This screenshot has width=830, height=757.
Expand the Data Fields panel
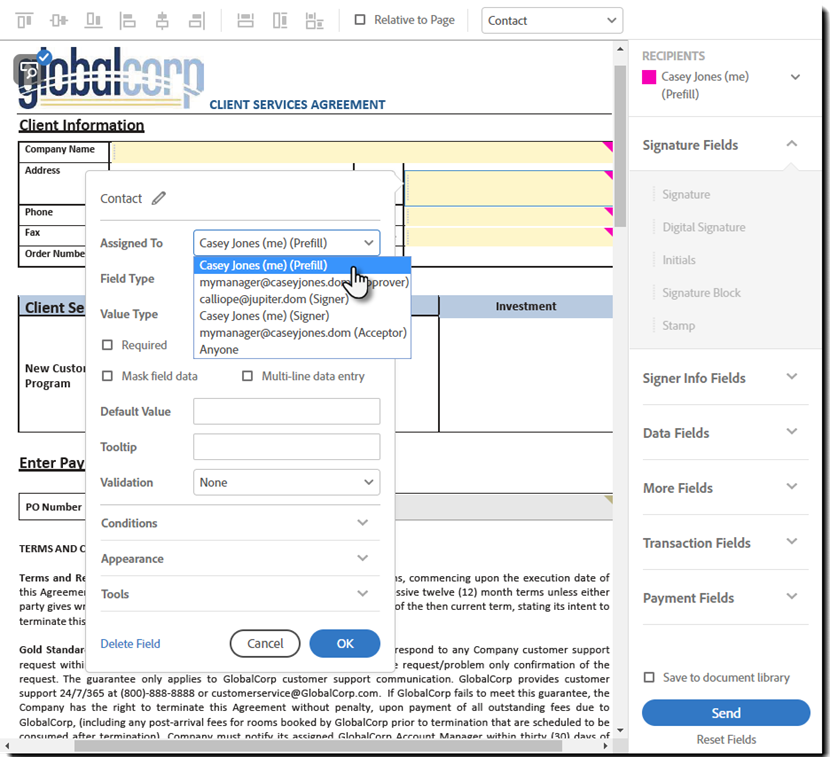(720, 433)
